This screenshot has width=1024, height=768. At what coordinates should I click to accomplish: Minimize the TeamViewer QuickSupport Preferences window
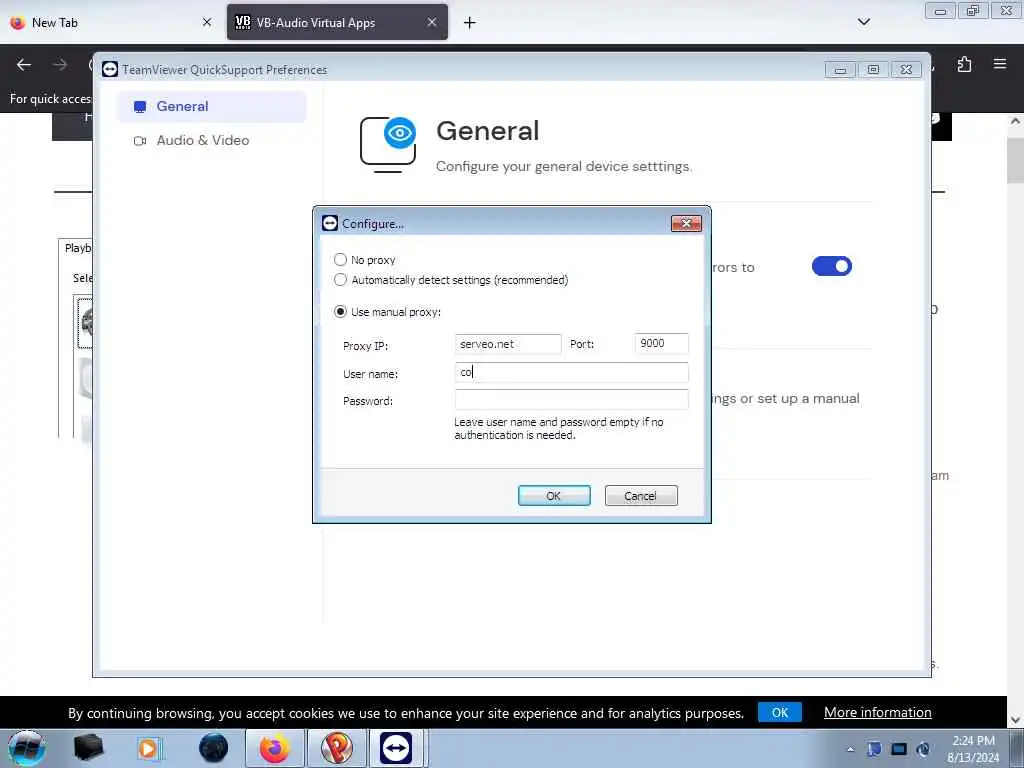point(840,69)
